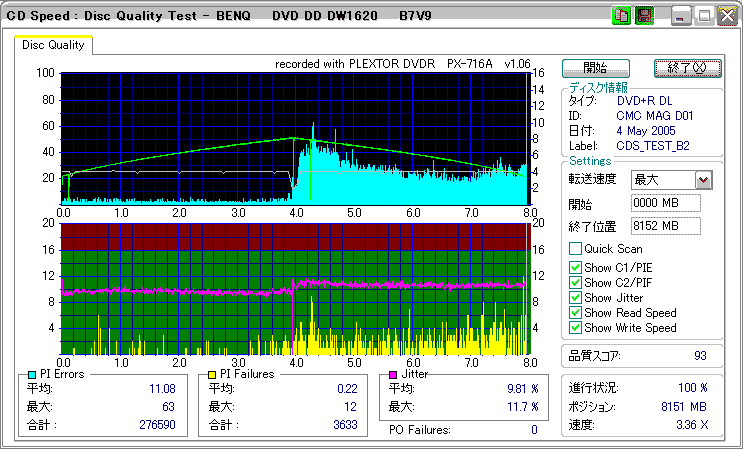
Task: Close the CD Speed window
Action: pyautogui.click(x=726, y=16)
